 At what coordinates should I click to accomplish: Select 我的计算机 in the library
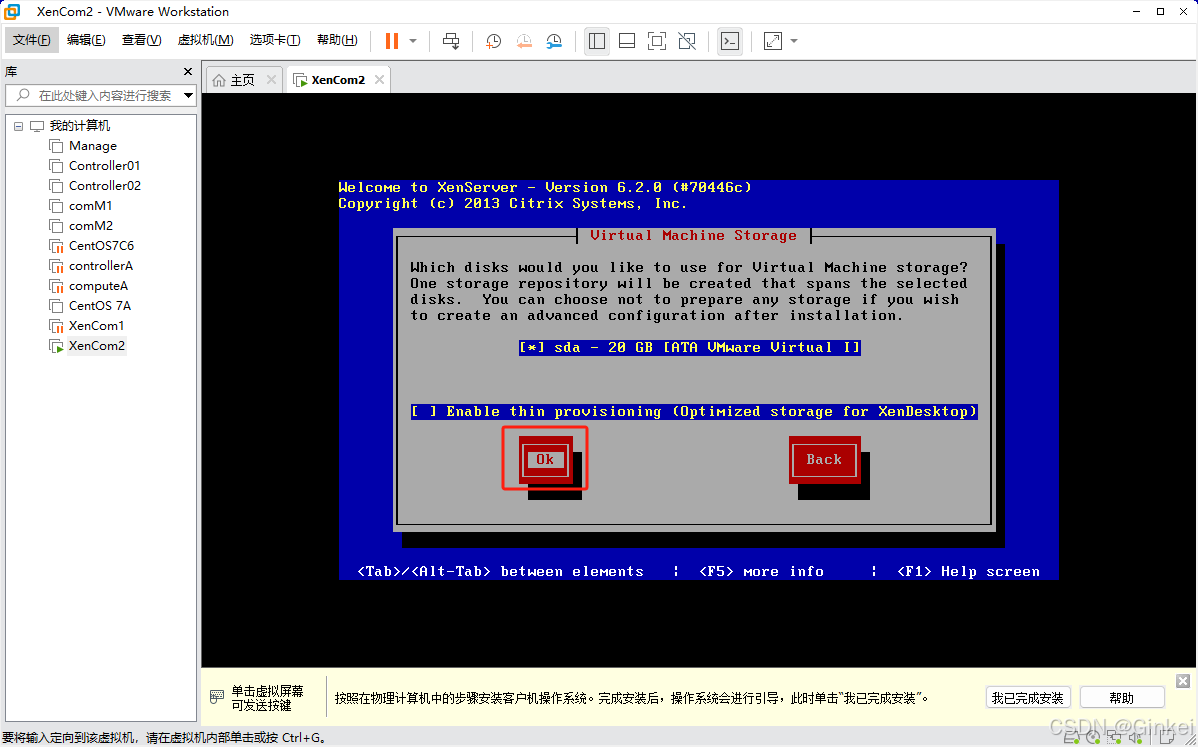click(79, 126)
